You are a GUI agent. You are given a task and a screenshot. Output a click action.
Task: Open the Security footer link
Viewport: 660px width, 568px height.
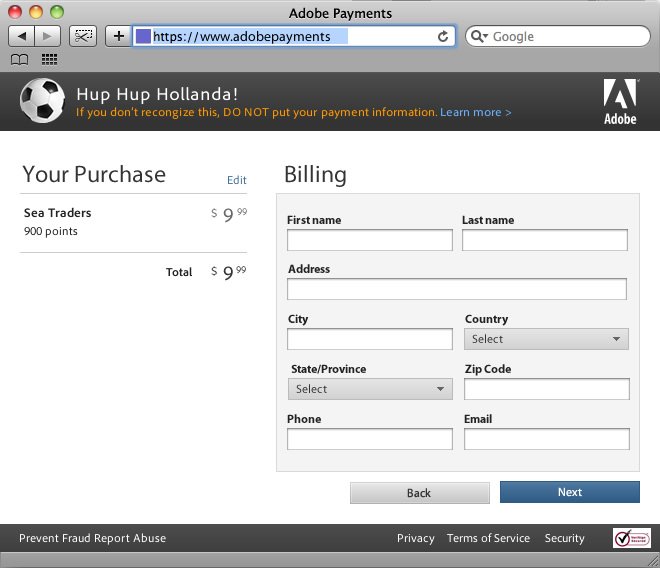(564, 538)
